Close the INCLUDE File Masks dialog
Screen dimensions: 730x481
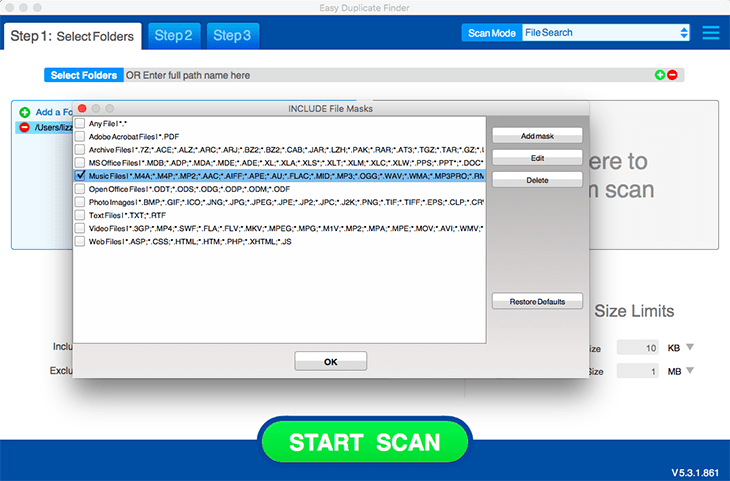[x=82, y=108]
